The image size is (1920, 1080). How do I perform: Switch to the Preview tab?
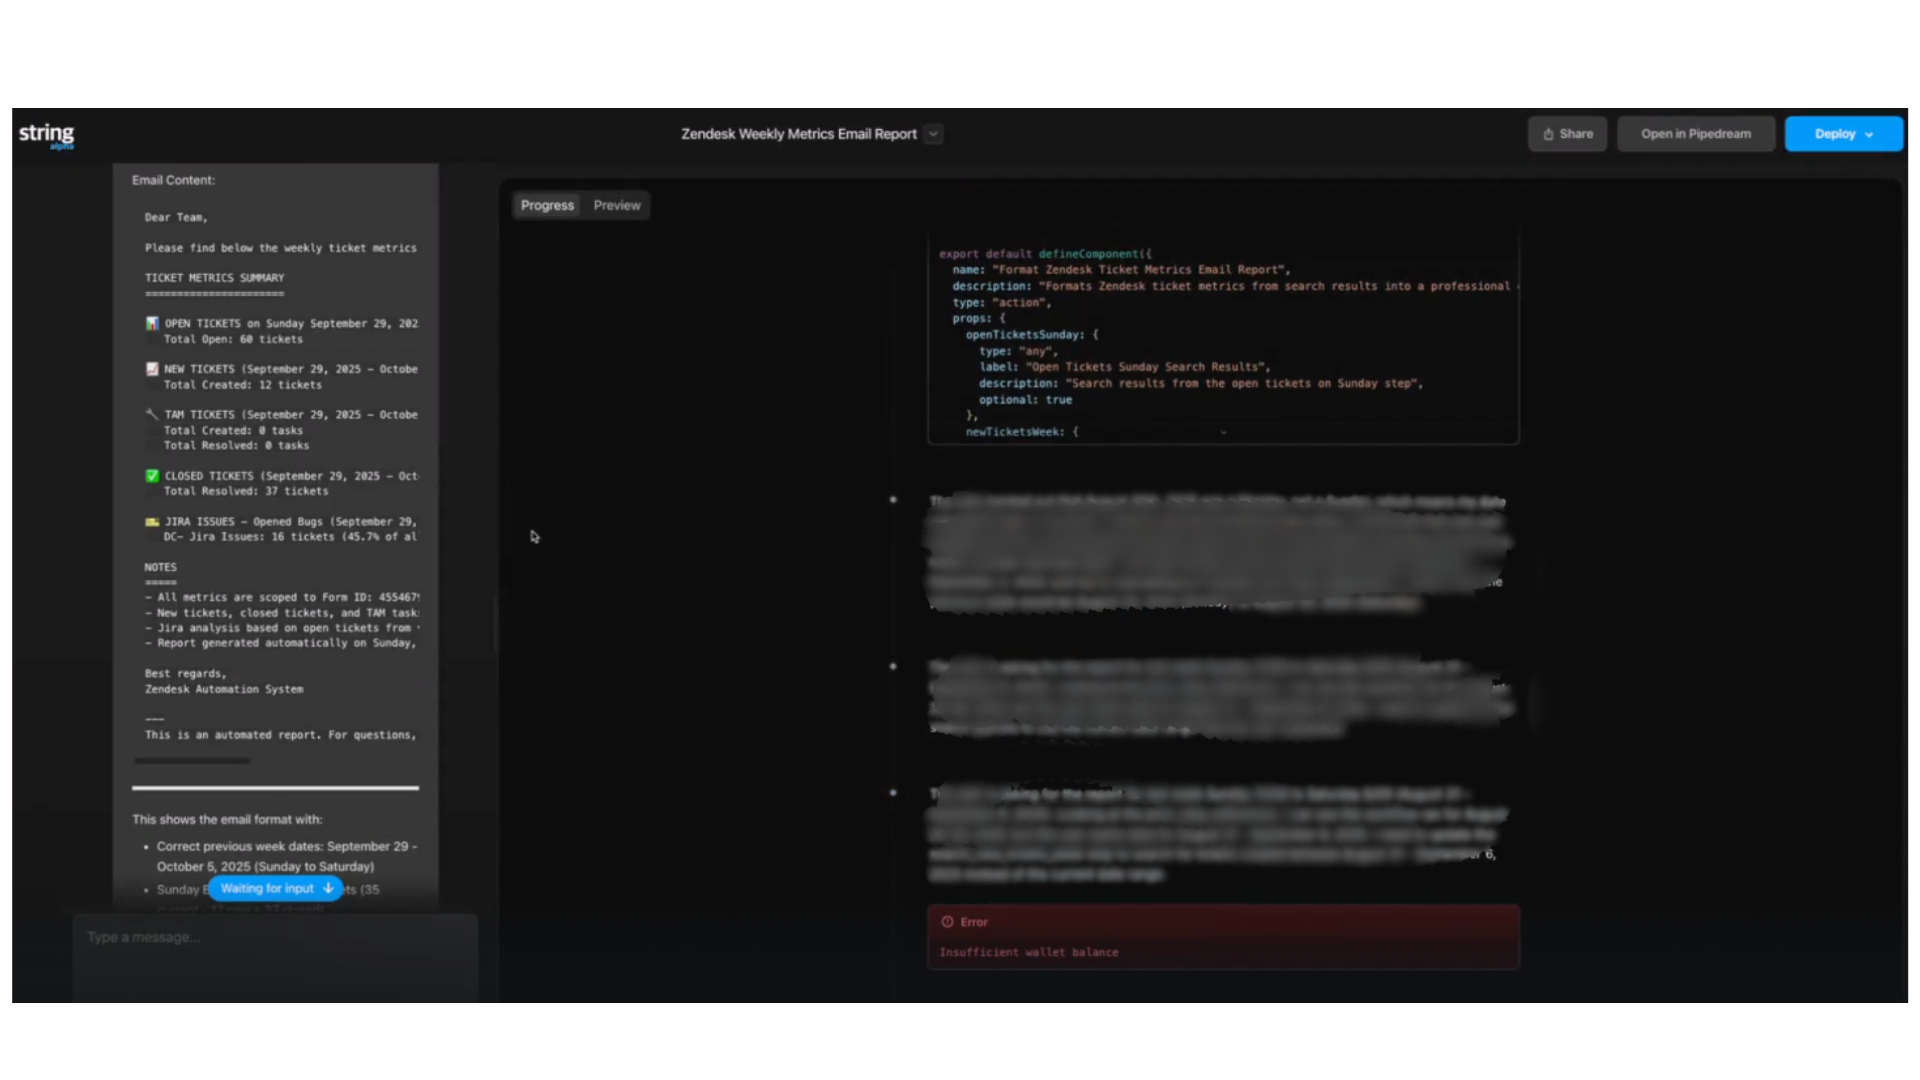[616, 205]
